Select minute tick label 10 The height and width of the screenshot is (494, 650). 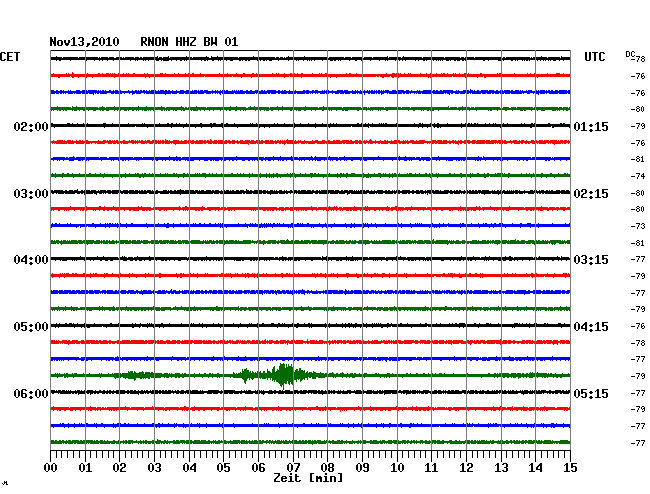pyautogui.click(x=397, y=468)
